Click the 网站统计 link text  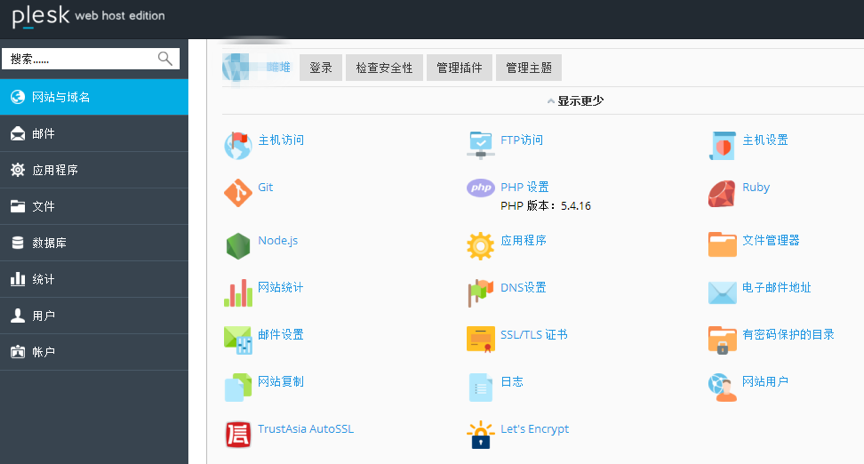[281, 287]
